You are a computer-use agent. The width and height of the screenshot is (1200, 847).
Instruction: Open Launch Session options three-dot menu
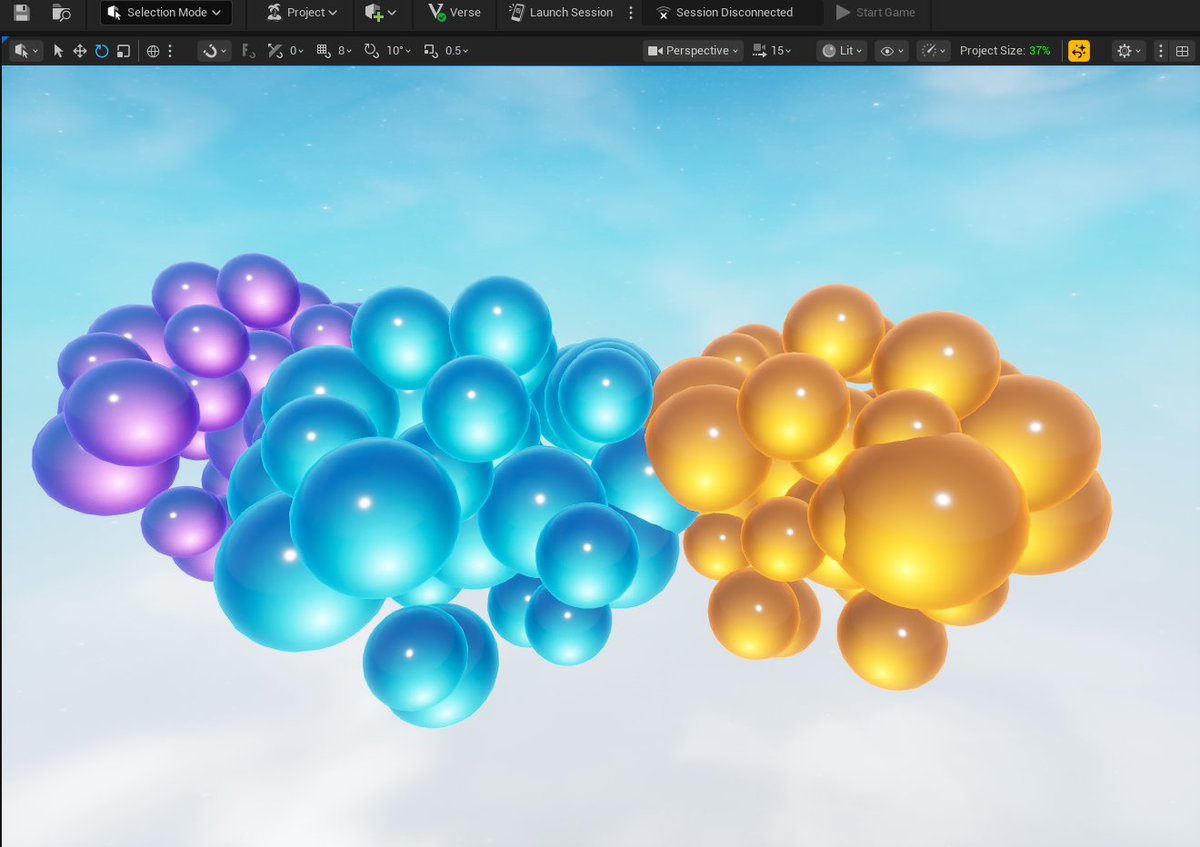(630, 13)
